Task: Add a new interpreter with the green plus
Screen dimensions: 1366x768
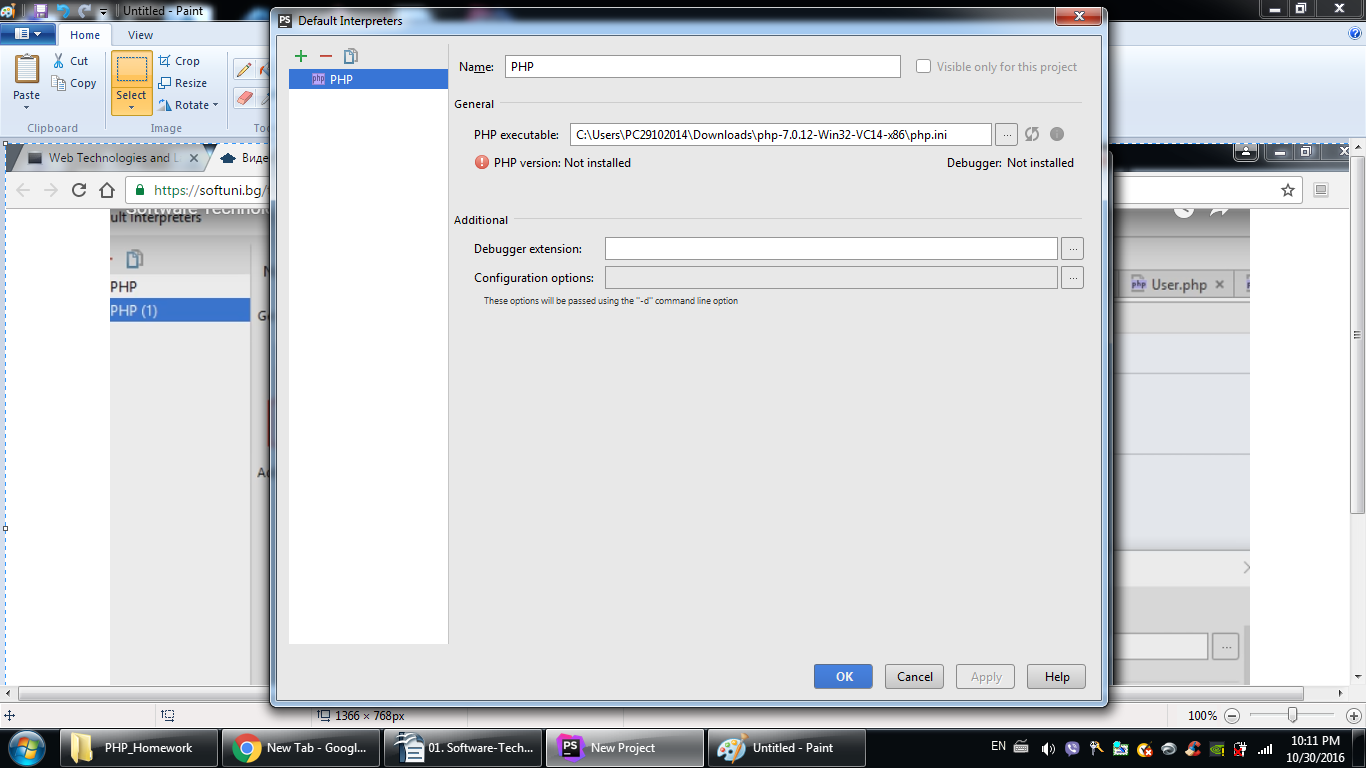Action: tap(301, 56)
